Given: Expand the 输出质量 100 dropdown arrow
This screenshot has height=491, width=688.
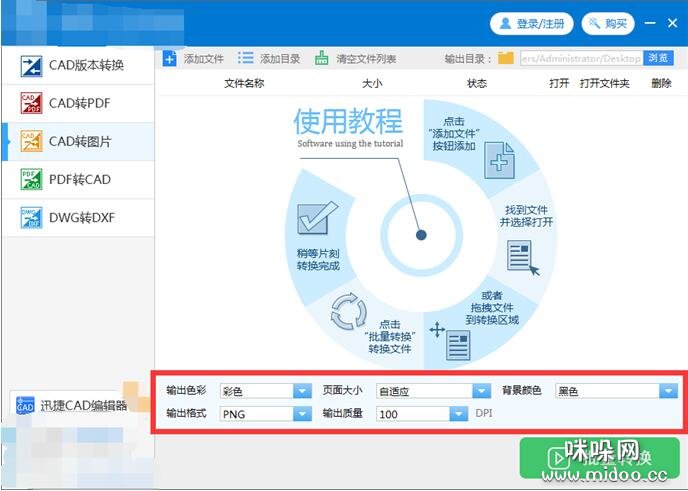Looking at the screenshot, I should pyautogui.click(x=459, y=414).
